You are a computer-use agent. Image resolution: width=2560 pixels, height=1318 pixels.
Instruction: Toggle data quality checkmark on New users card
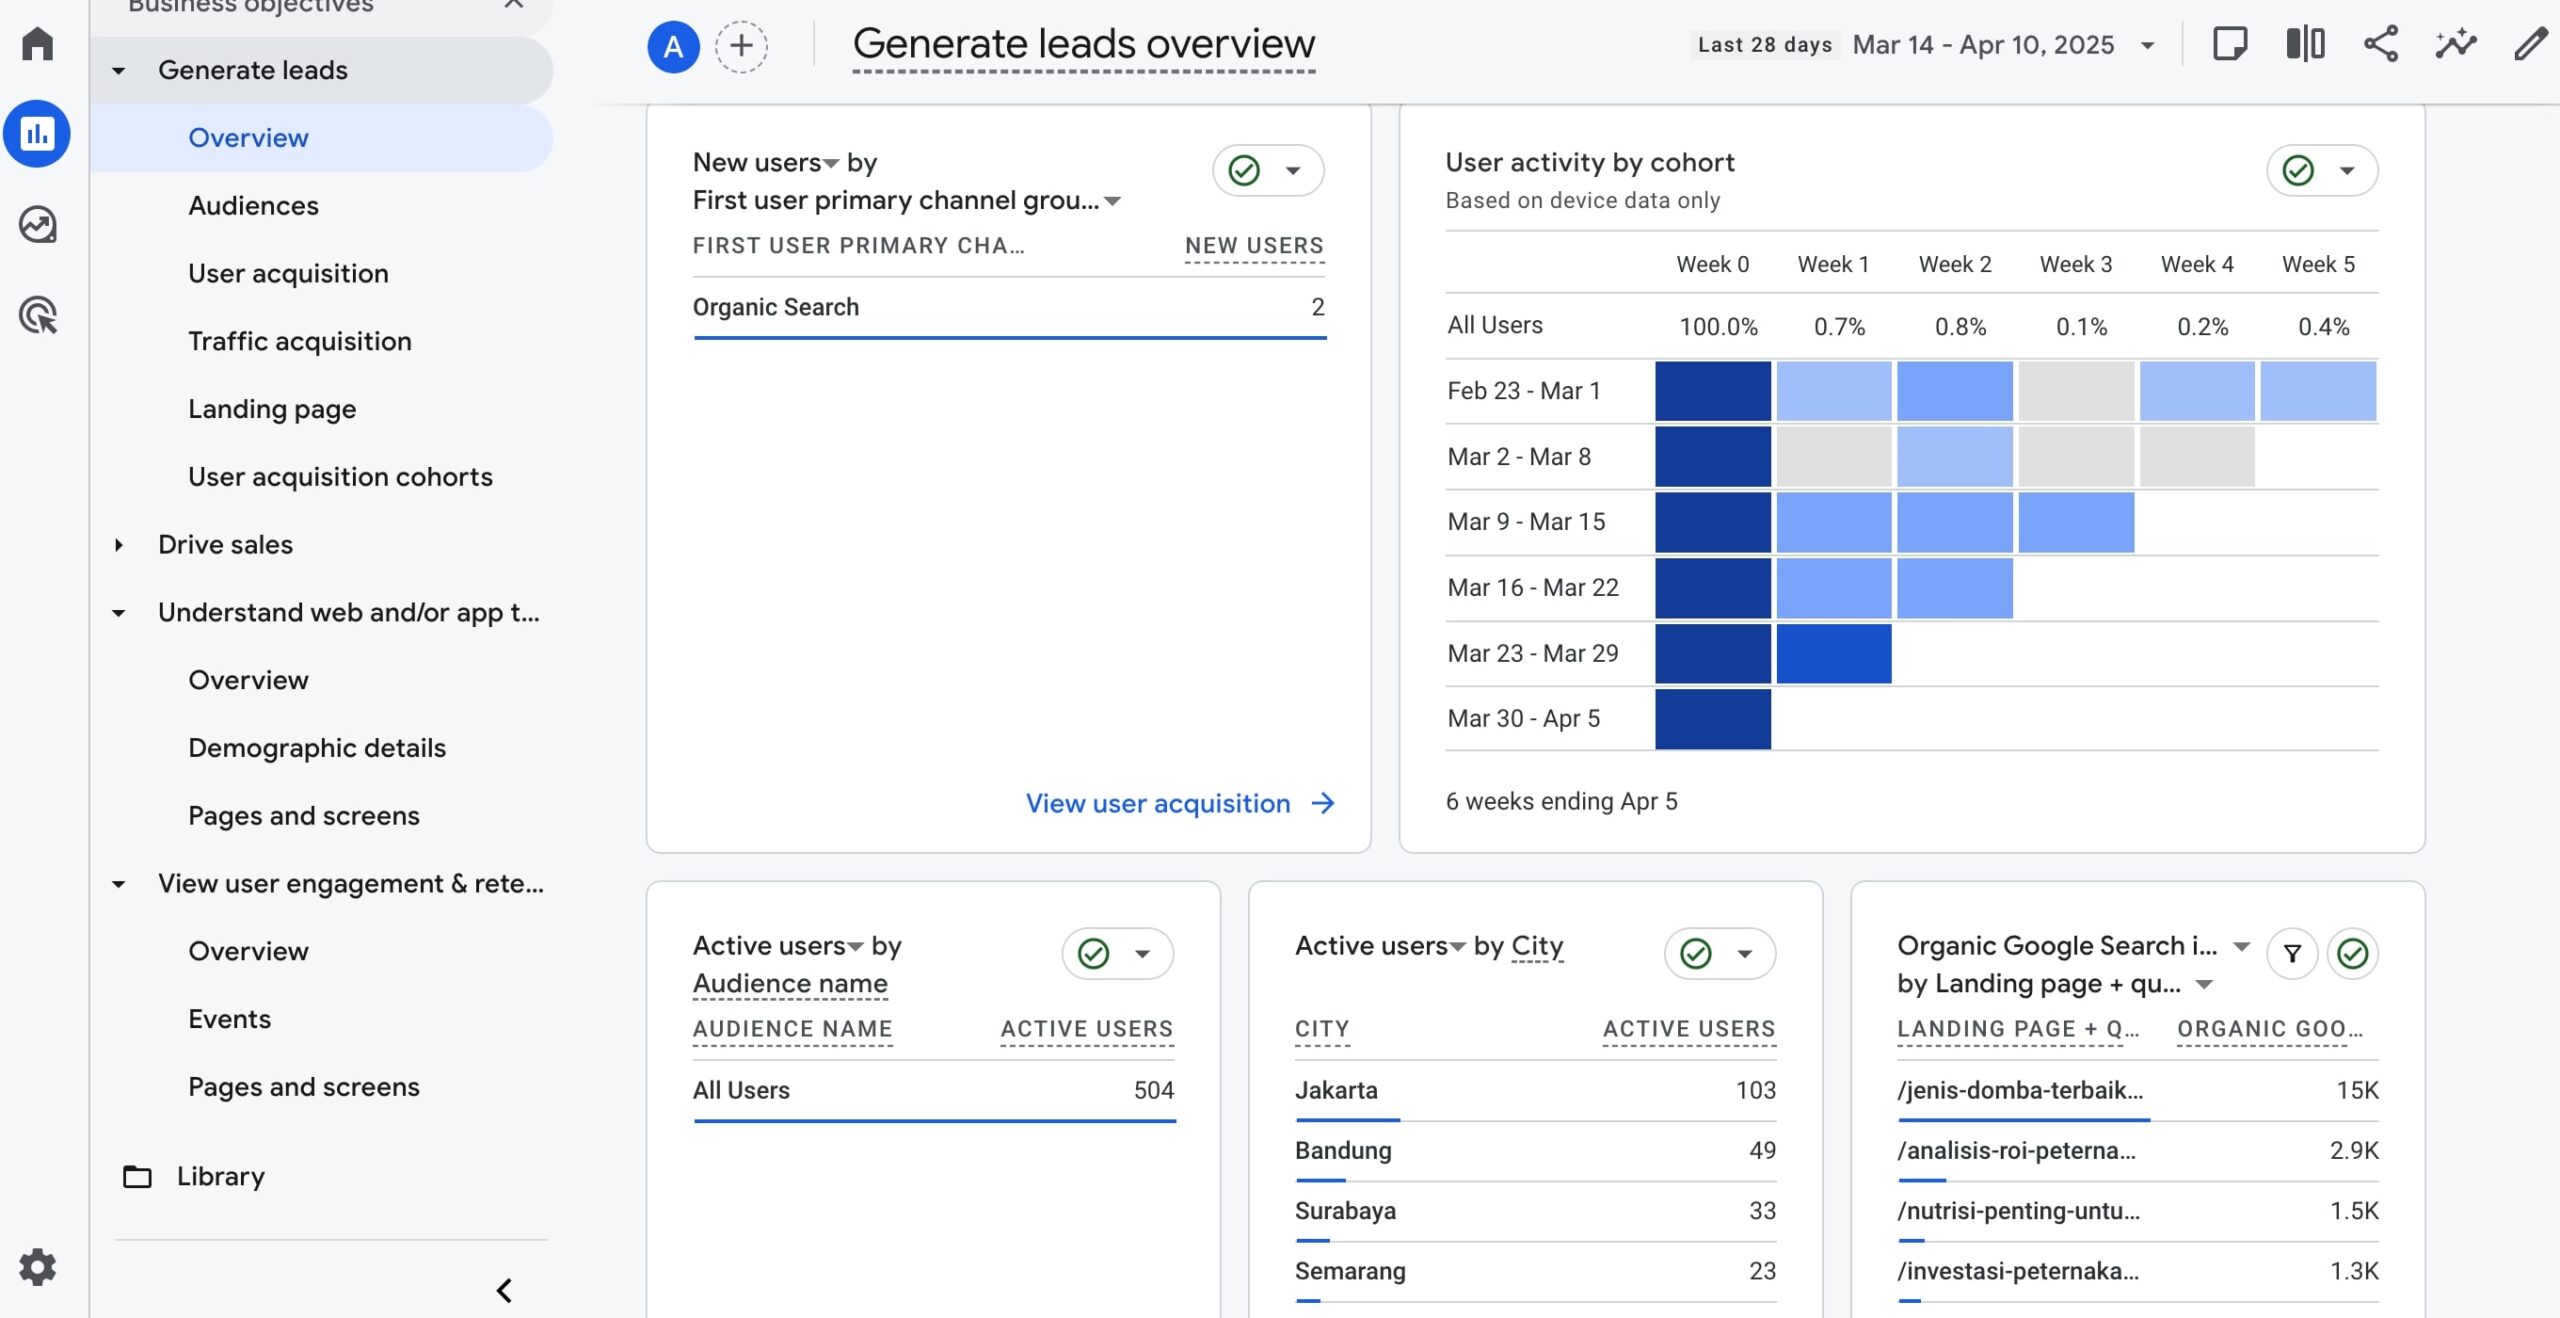coord(1244,171)
